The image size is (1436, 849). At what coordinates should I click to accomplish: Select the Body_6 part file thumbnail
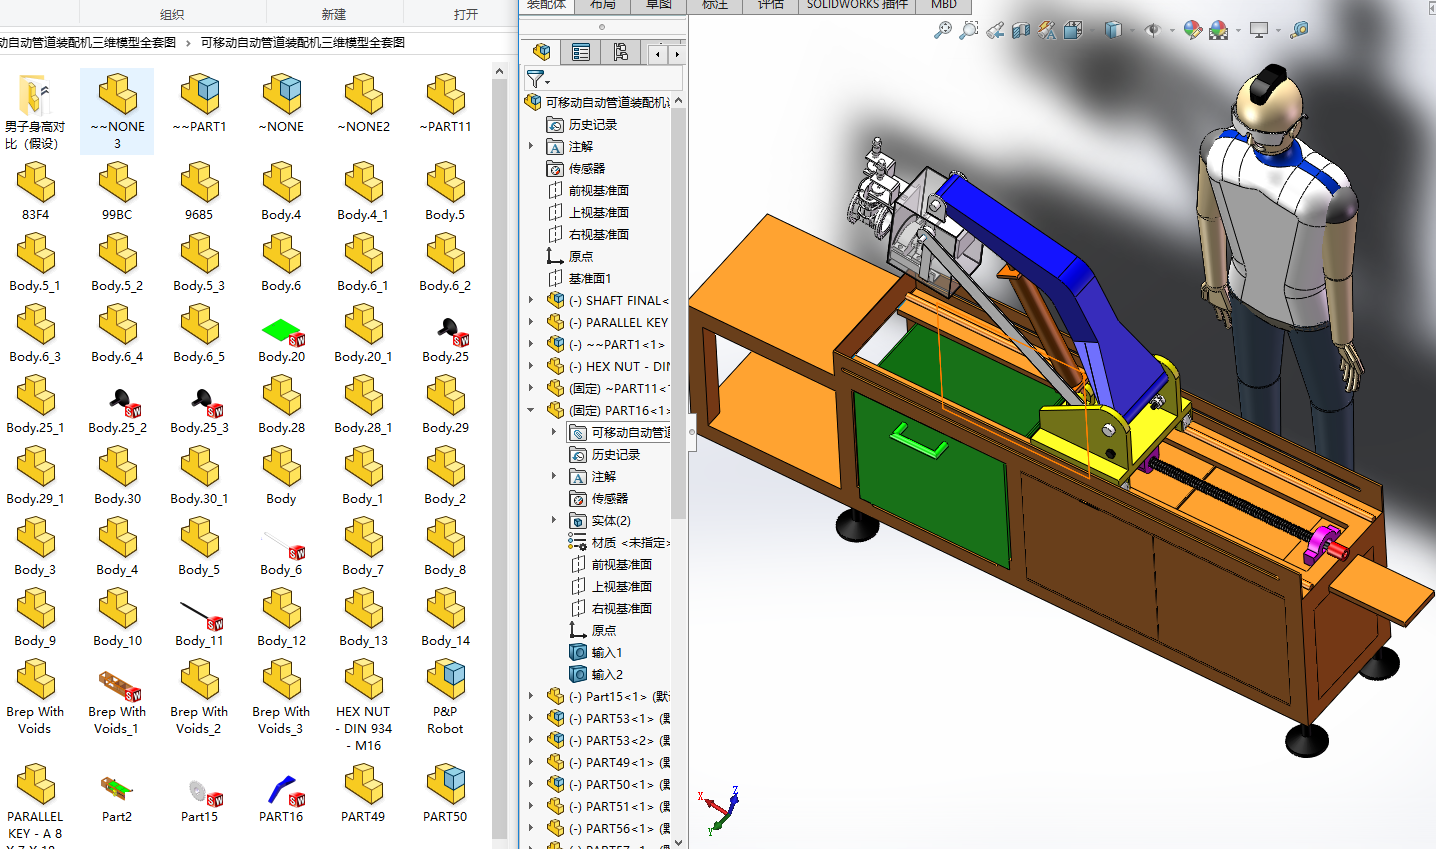[x=281, y=553]
